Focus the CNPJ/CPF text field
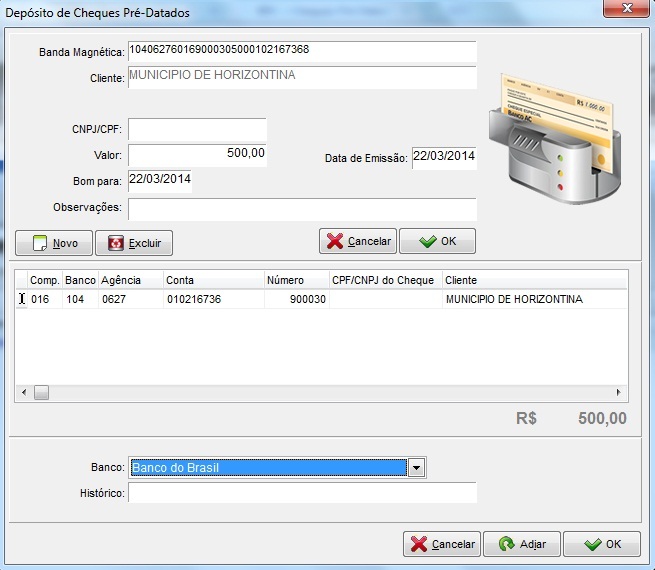655x570 pixels. tap(197, 130)
